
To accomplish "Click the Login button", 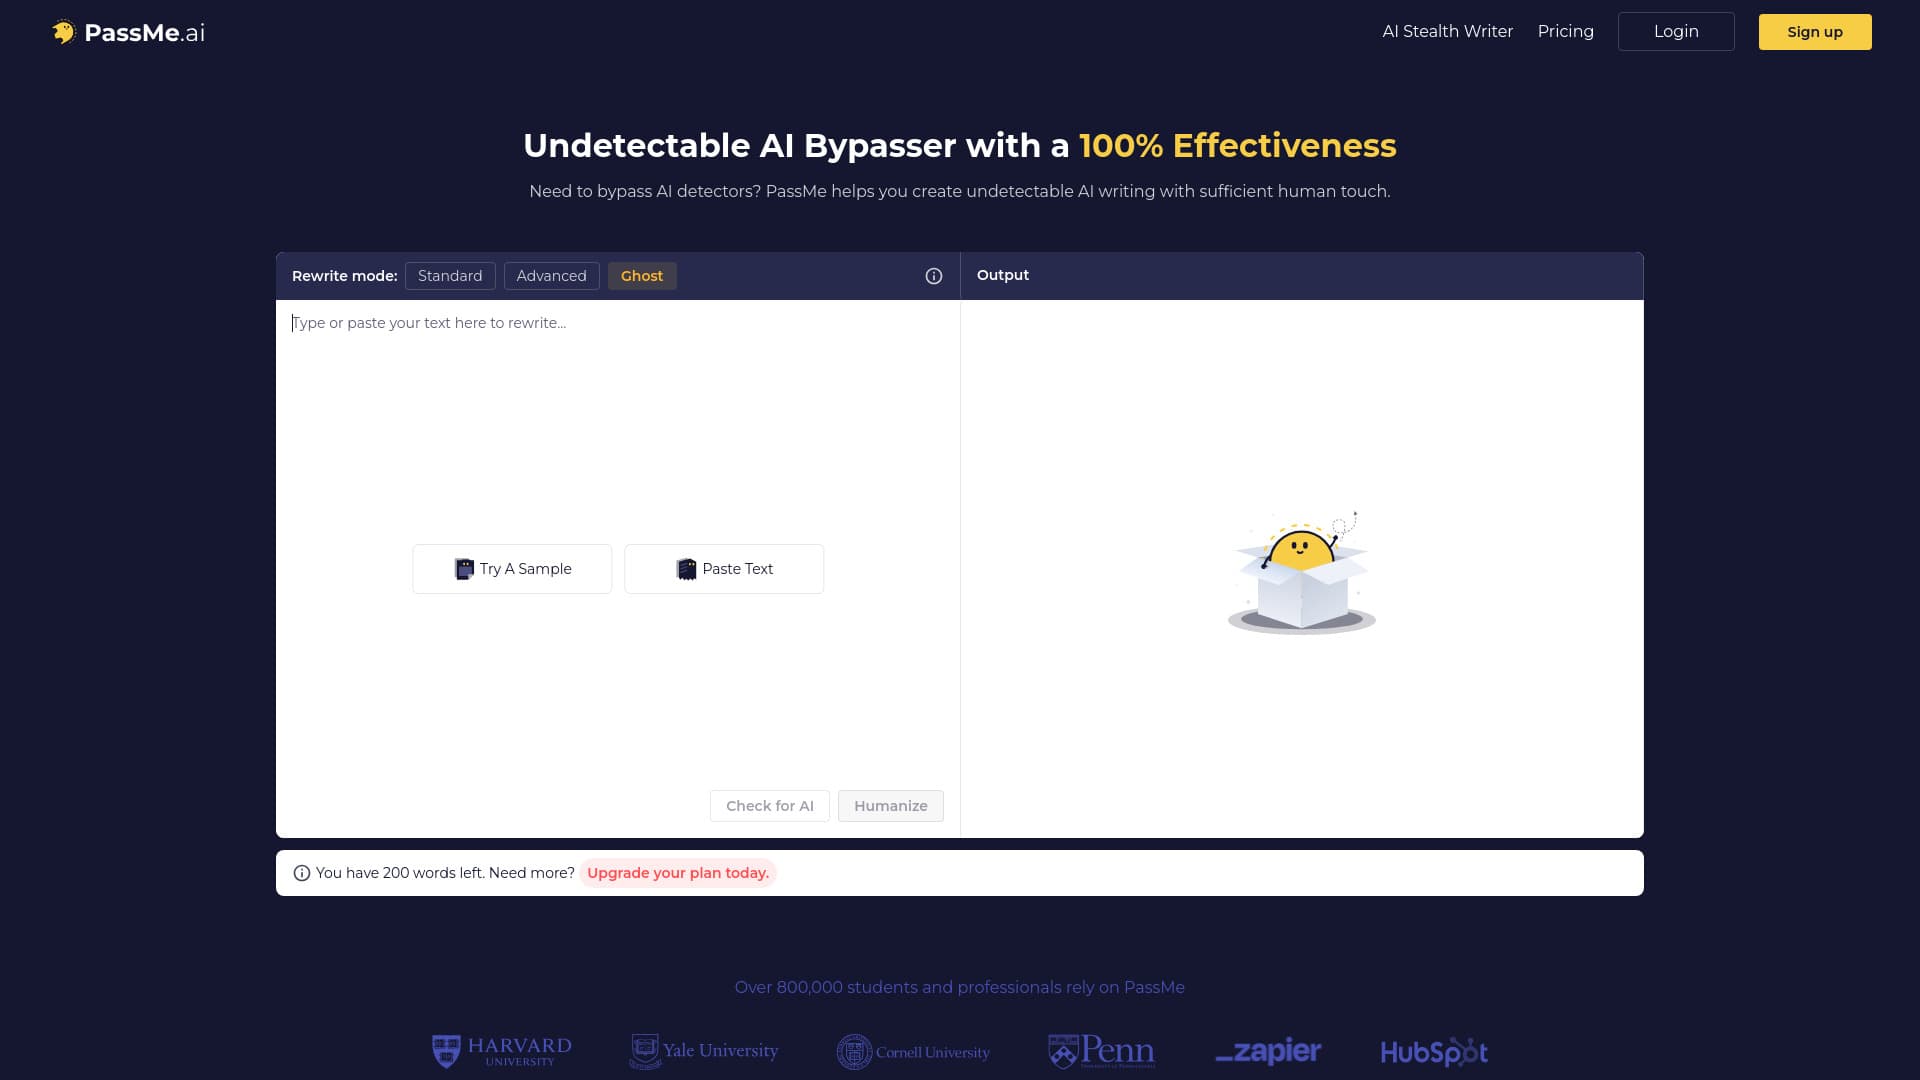I will tap(1676, 31).
